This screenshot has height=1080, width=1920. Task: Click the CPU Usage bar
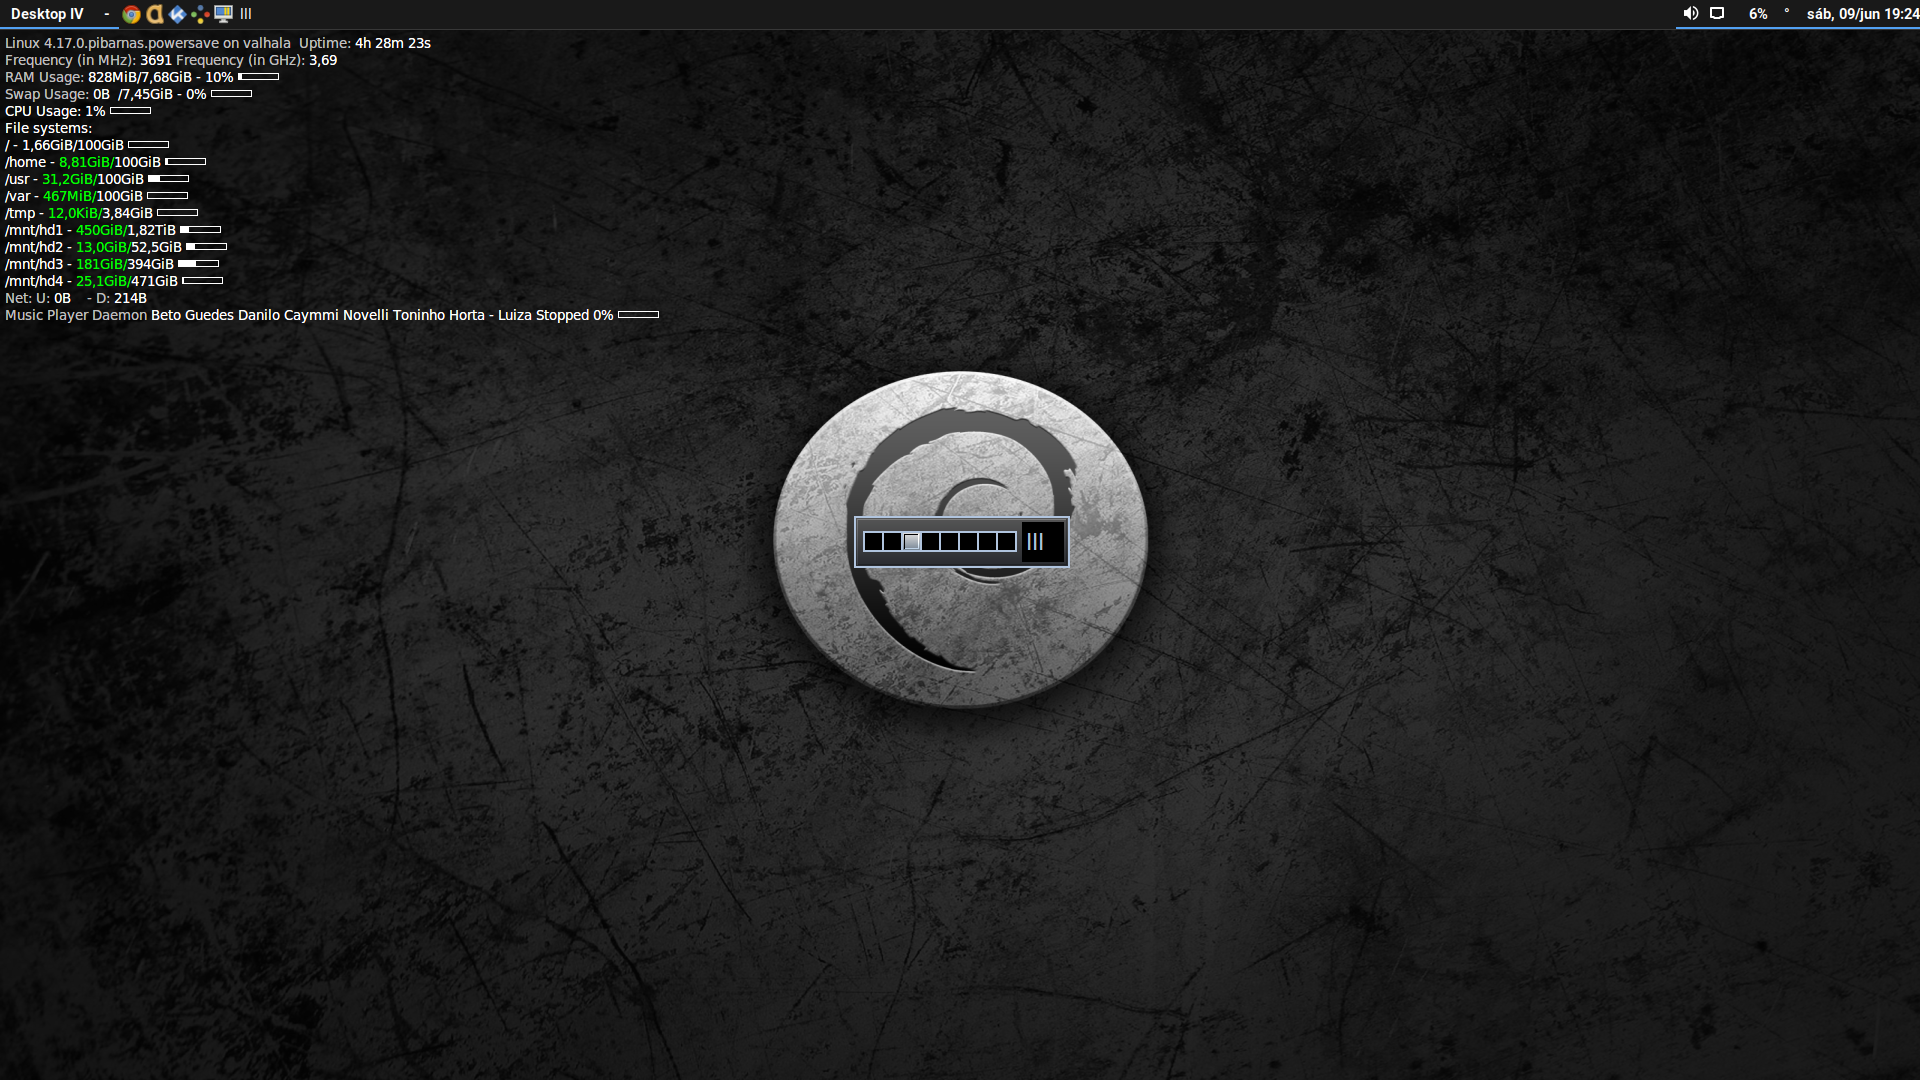(x=130, y=111)
